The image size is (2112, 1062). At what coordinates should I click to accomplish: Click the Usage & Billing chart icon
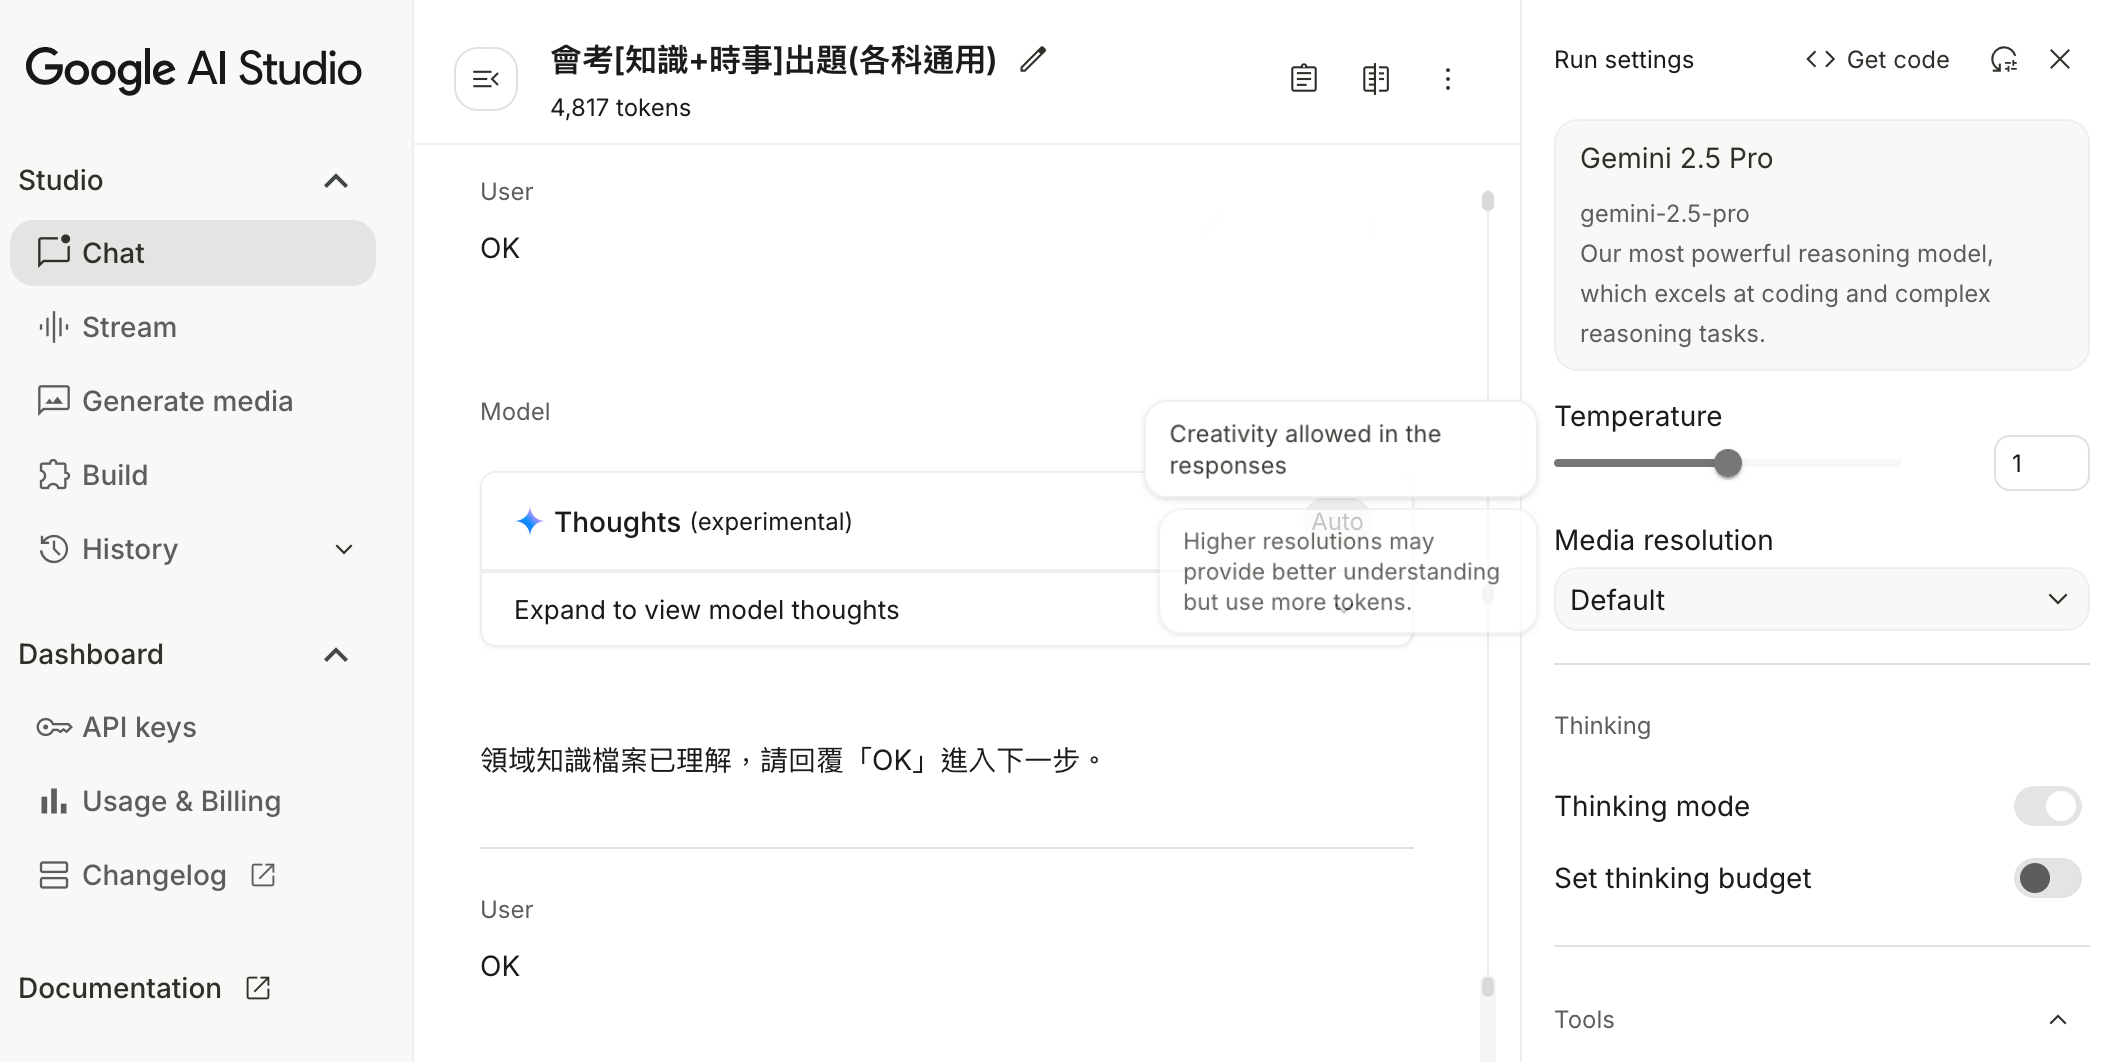[54, 801]
